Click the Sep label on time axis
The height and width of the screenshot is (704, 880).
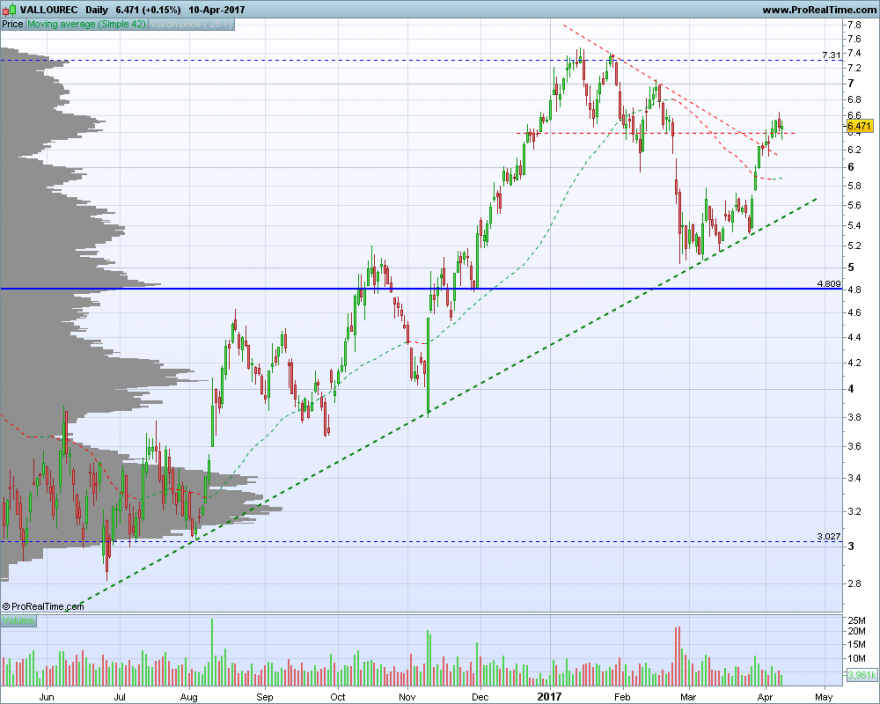tap(264, 697)
